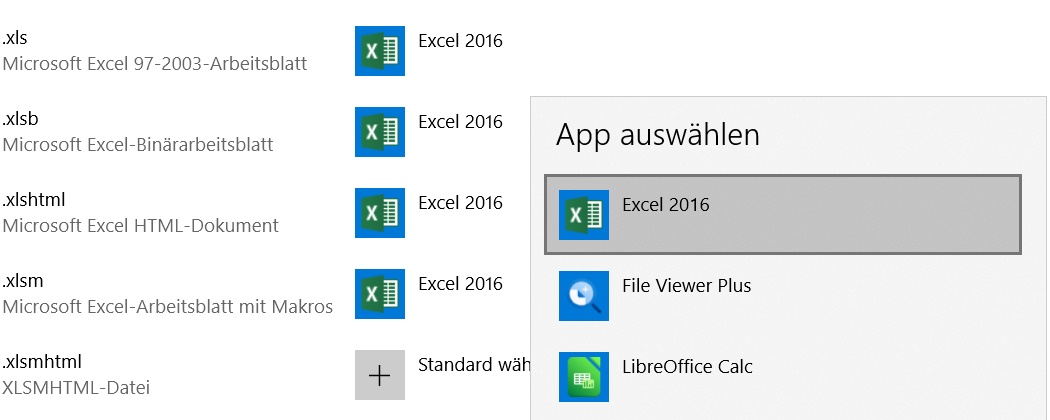Click the Excel icon for .xls
1050x420 pixels.
[x=380, y=51]
